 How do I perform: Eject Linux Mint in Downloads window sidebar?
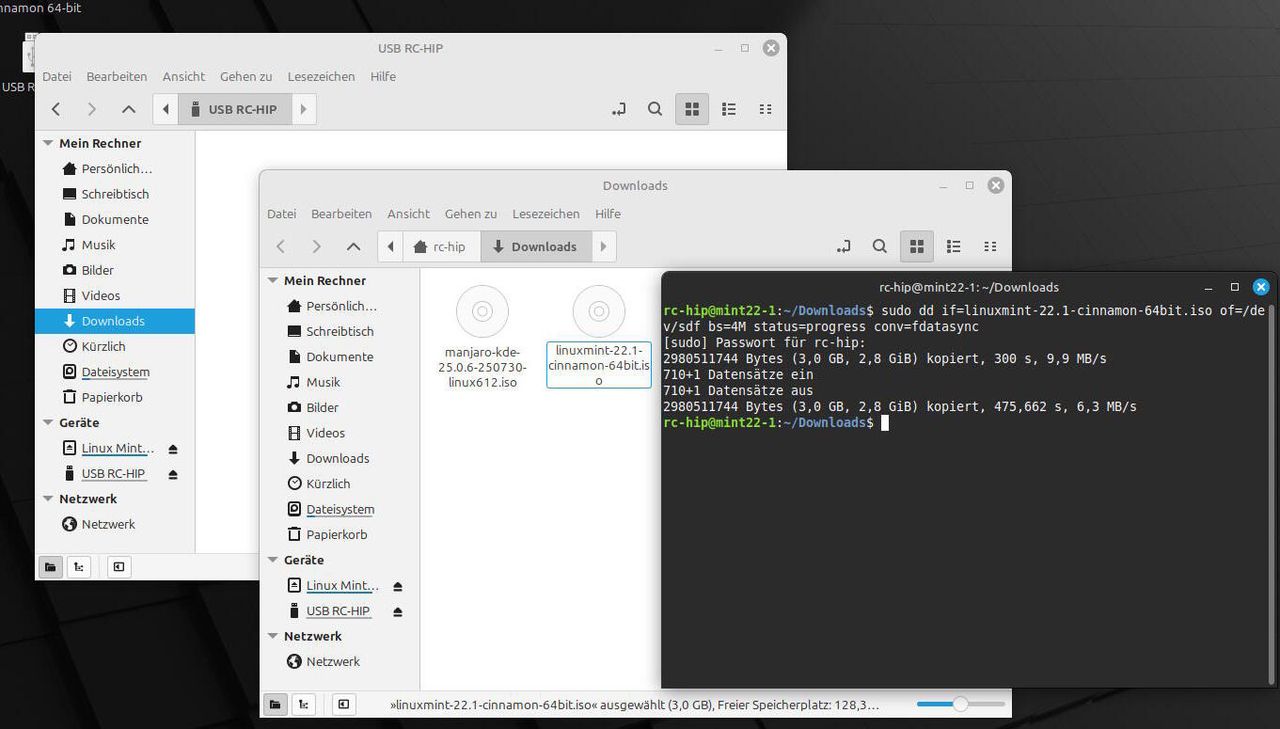(x=398, y=586)
